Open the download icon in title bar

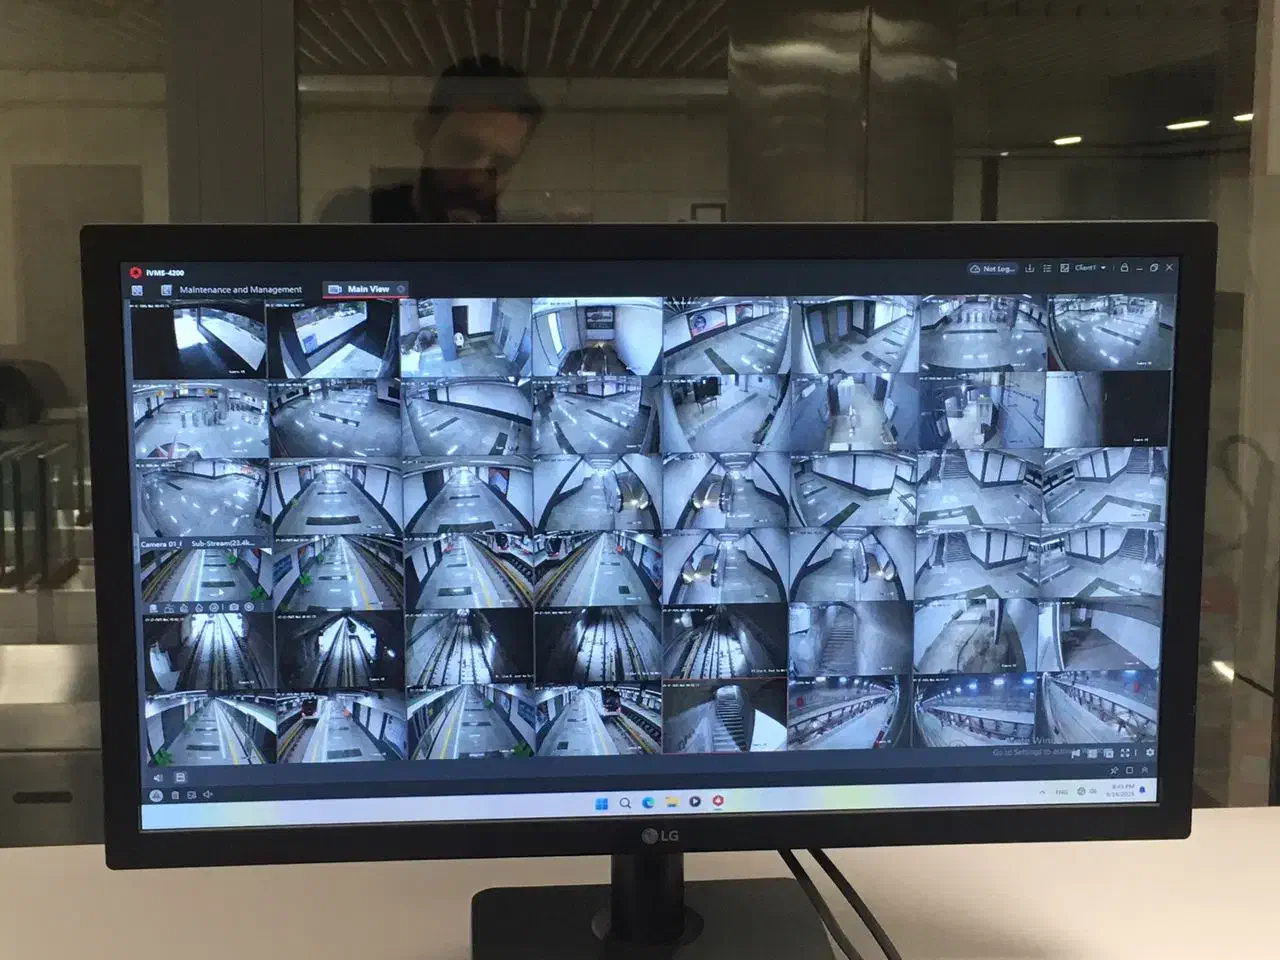(1030, 268)
